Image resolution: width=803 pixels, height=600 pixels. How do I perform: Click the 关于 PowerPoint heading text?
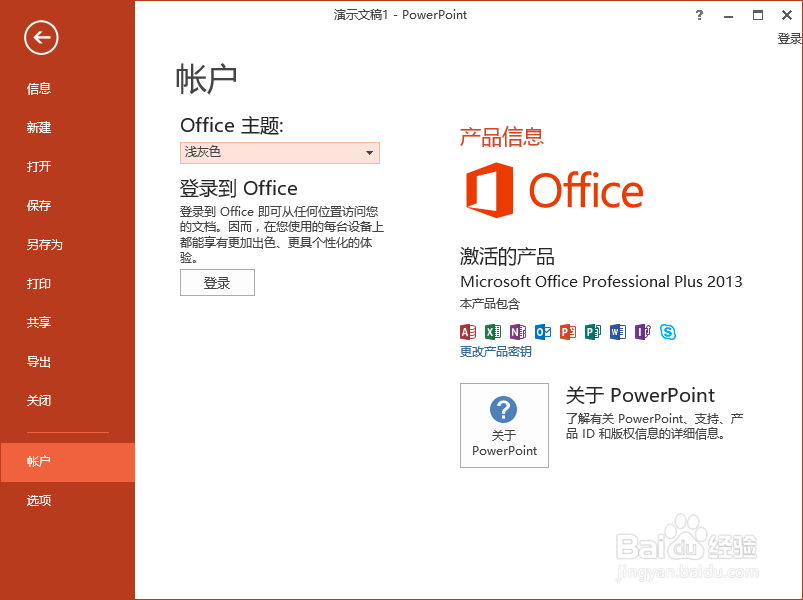640,395
